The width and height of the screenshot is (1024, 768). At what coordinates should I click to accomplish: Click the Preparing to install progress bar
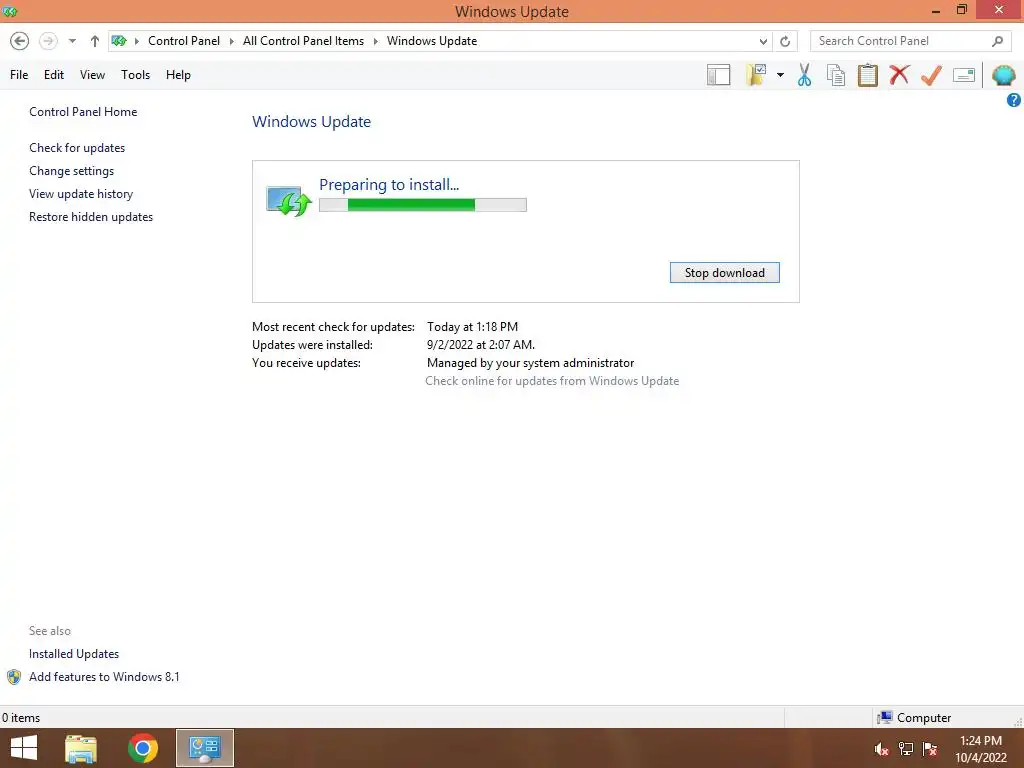(423, 205)
